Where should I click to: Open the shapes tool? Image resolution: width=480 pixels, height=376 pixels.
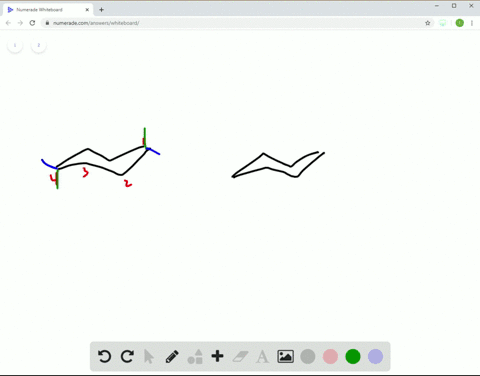(x=195, y=356)
